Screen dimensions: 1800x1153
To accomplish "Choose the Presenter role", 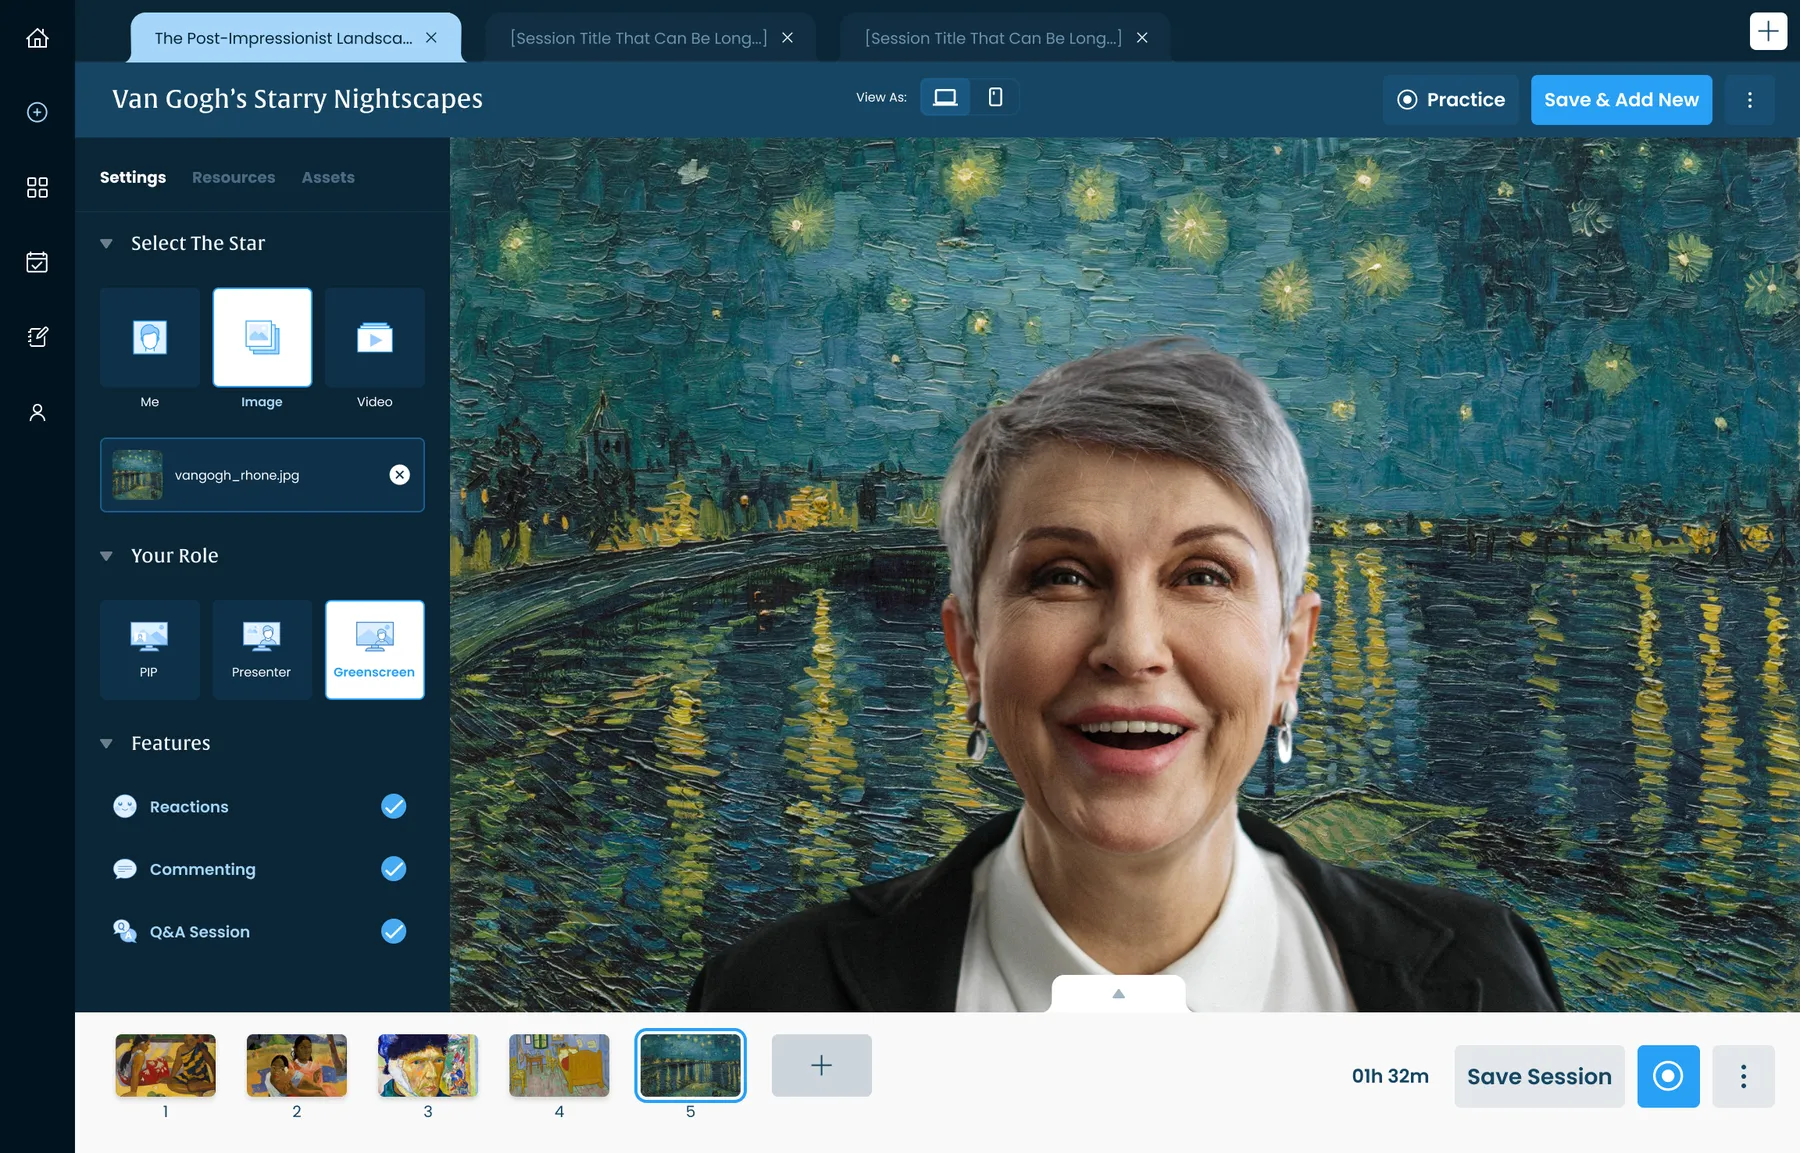I will [x=262, y=650].
